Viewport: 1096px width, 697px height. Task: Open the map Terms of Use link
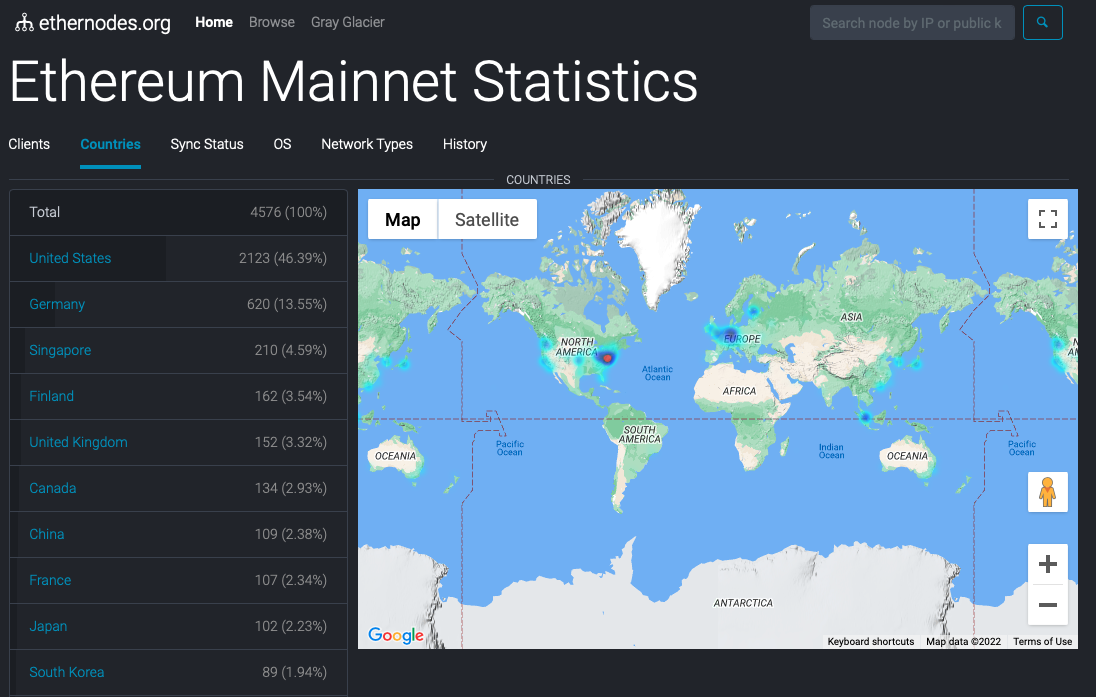(x=1042, y=641)
